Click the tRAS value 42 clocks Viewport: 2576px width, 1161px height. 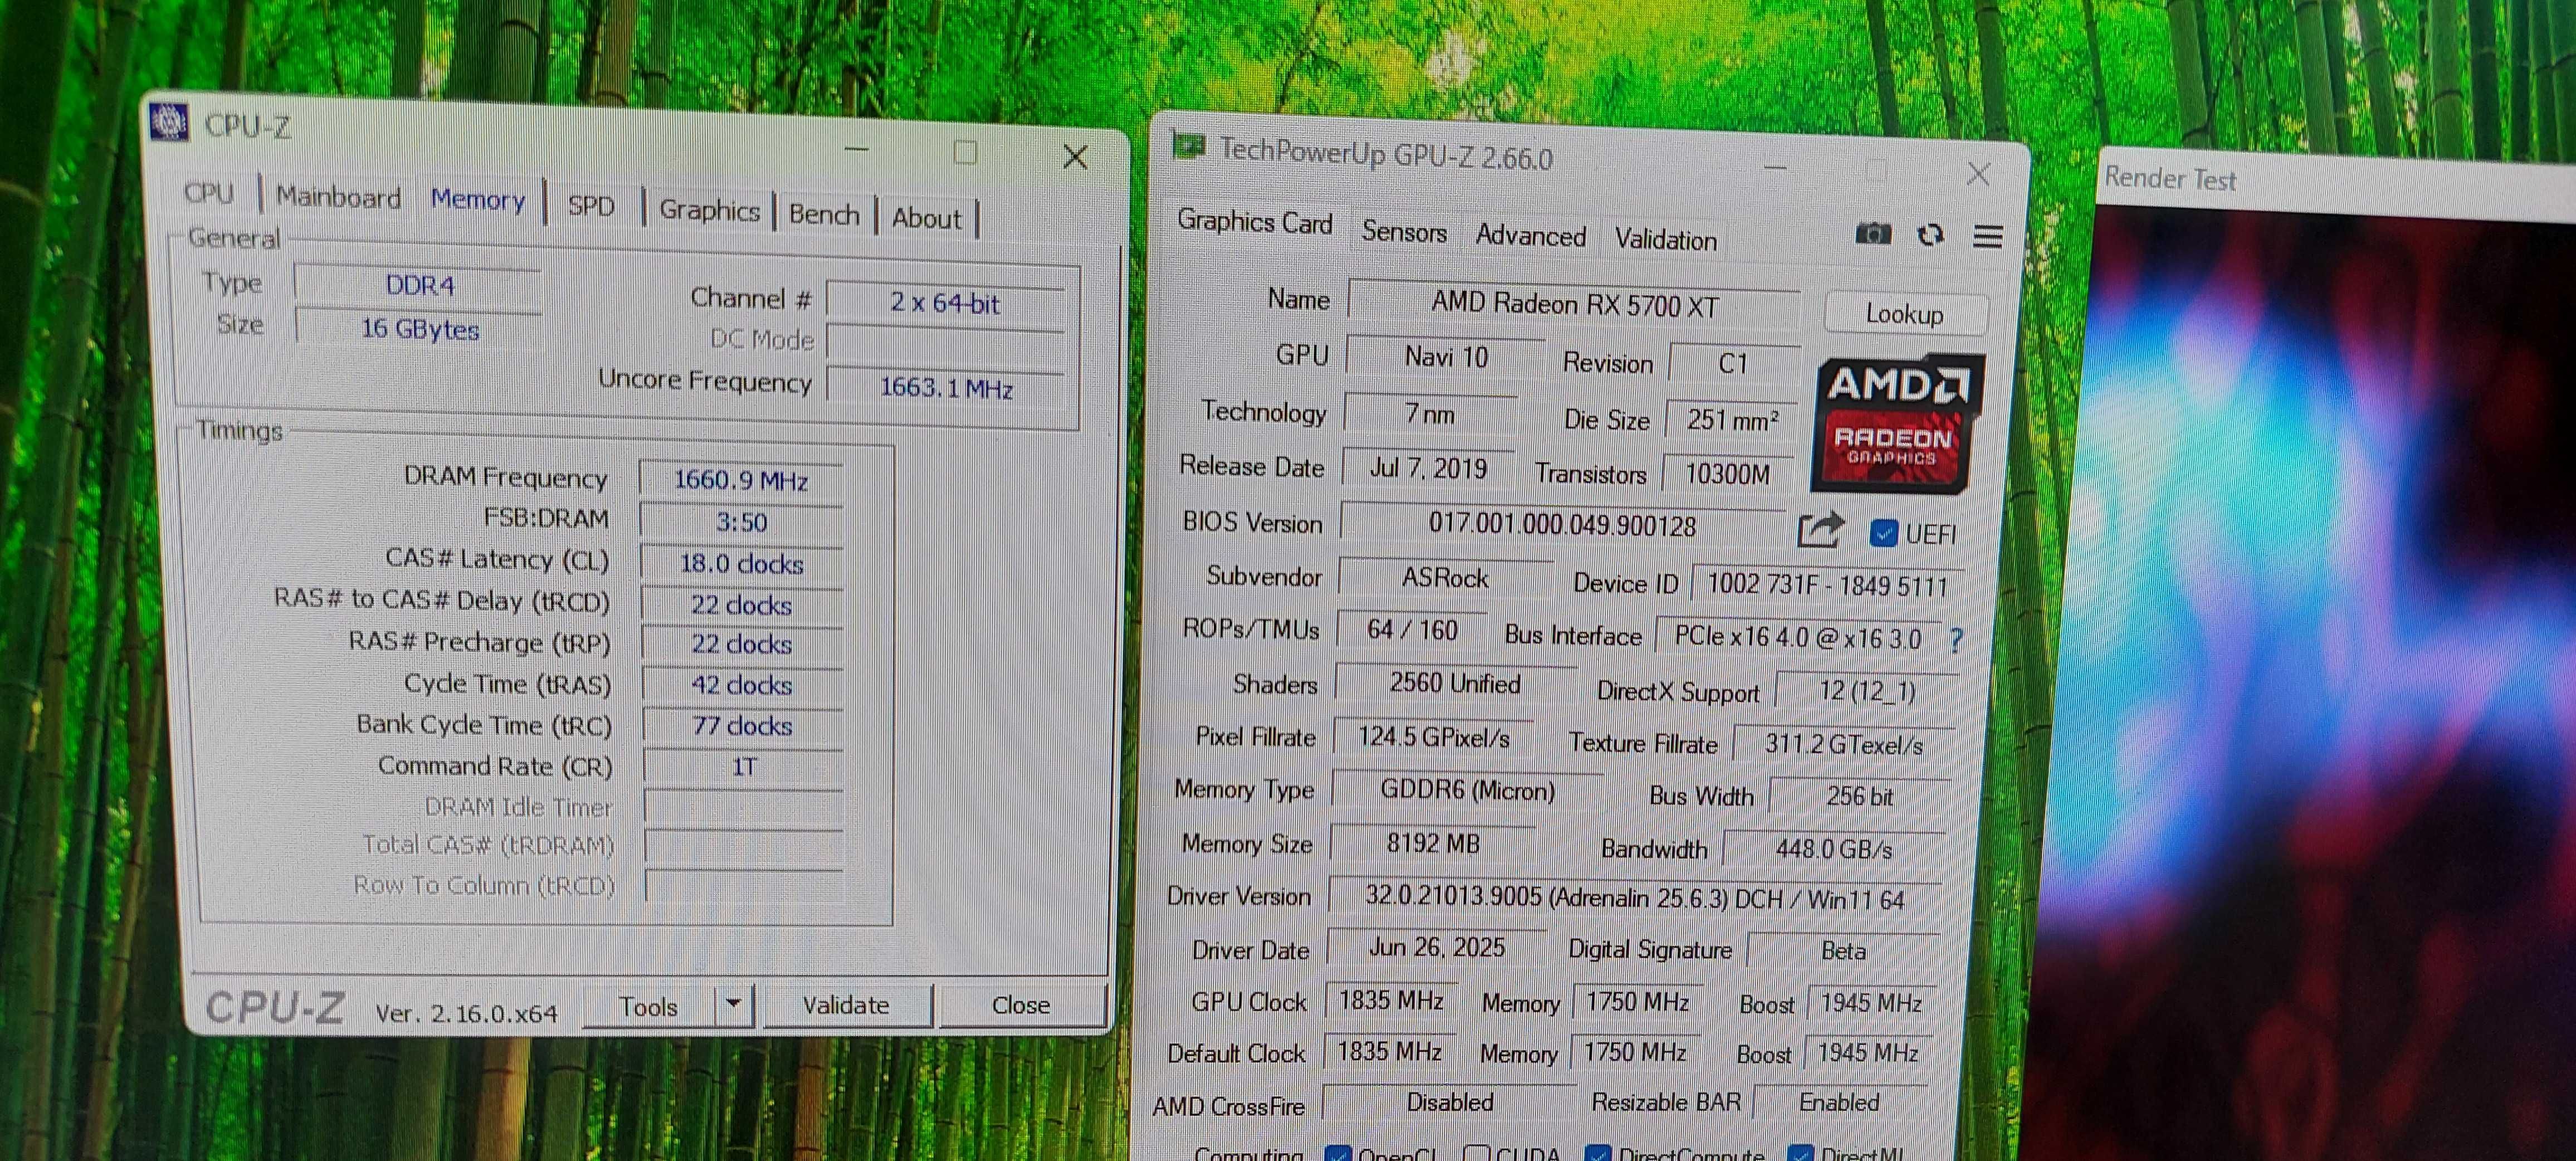pyautogui.click(x=742, y=685)
